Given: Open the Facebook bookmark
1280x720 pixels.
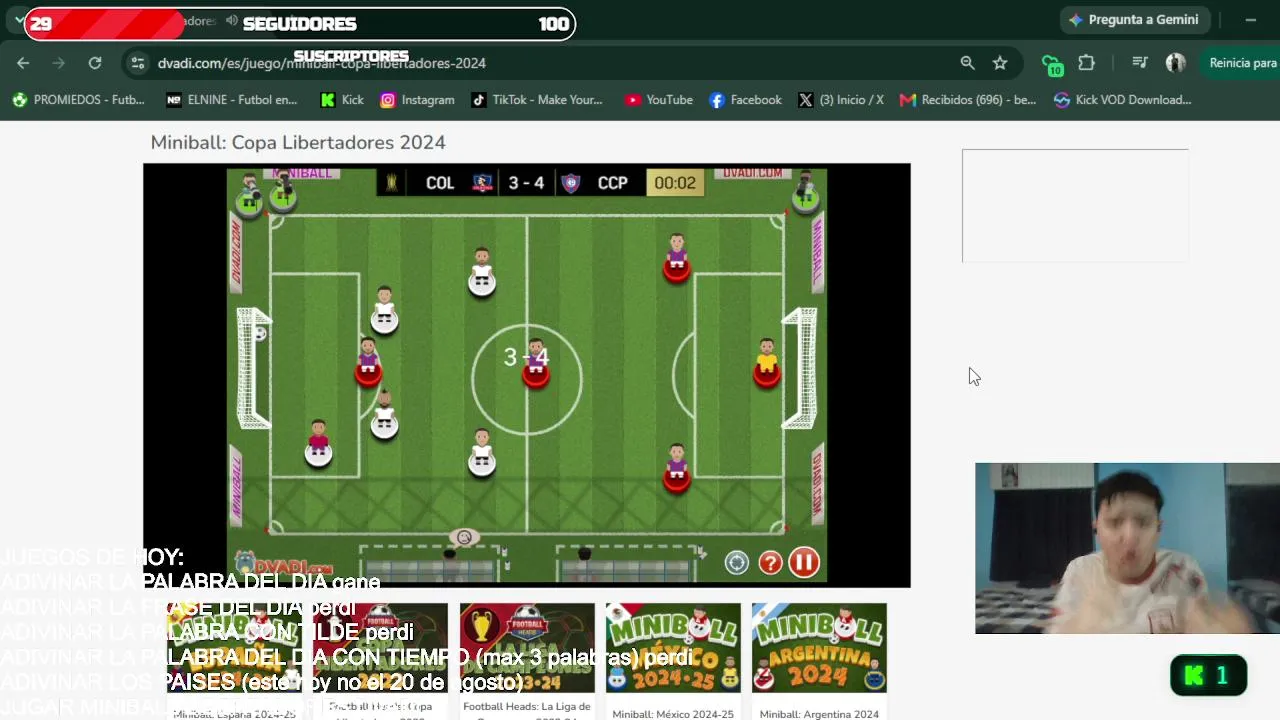Looking at the screenshot, I should (745, 100).
